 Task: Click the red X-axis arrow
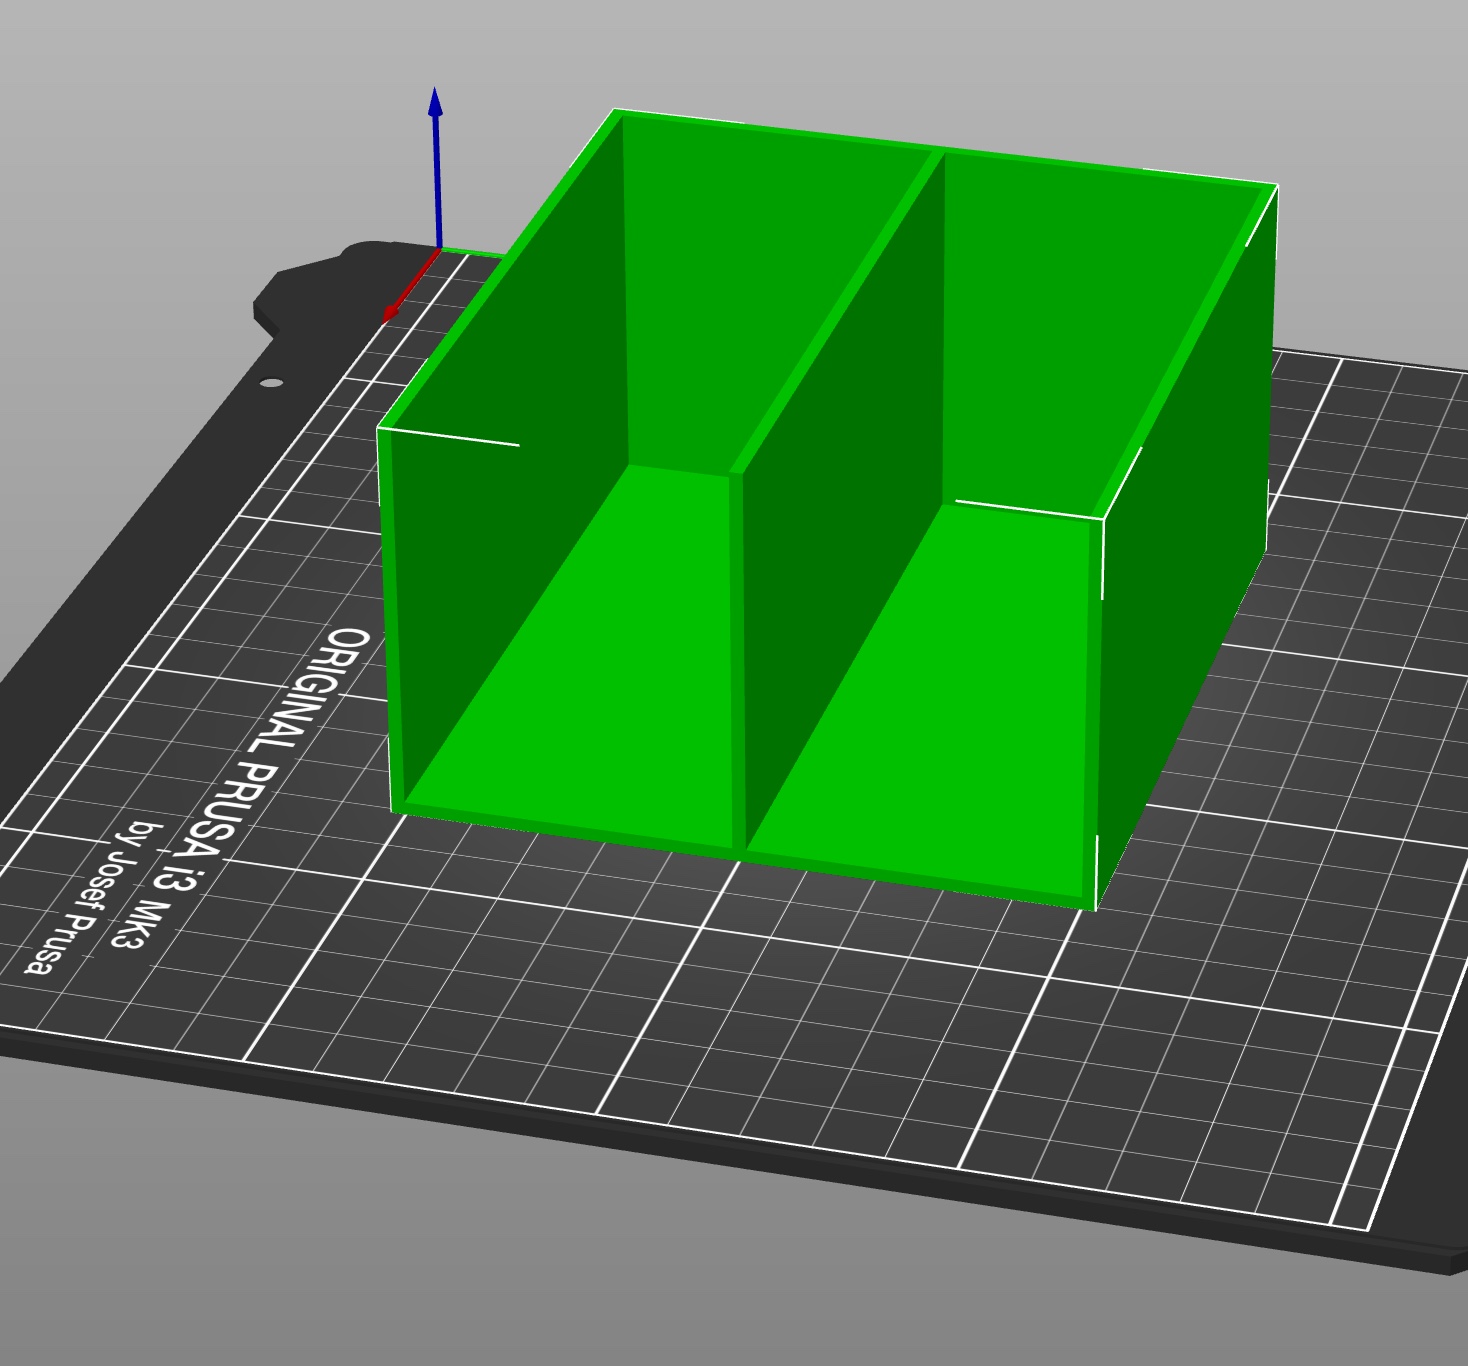pos(410,286)
